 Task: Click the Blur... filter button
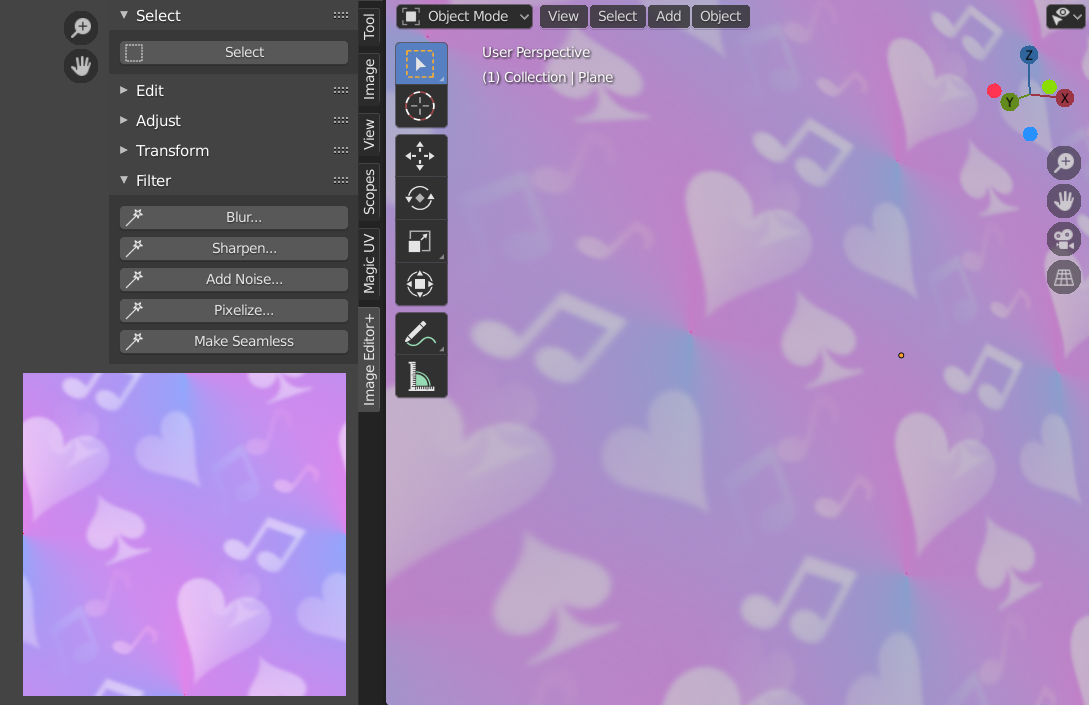click(x=234, y=217)
